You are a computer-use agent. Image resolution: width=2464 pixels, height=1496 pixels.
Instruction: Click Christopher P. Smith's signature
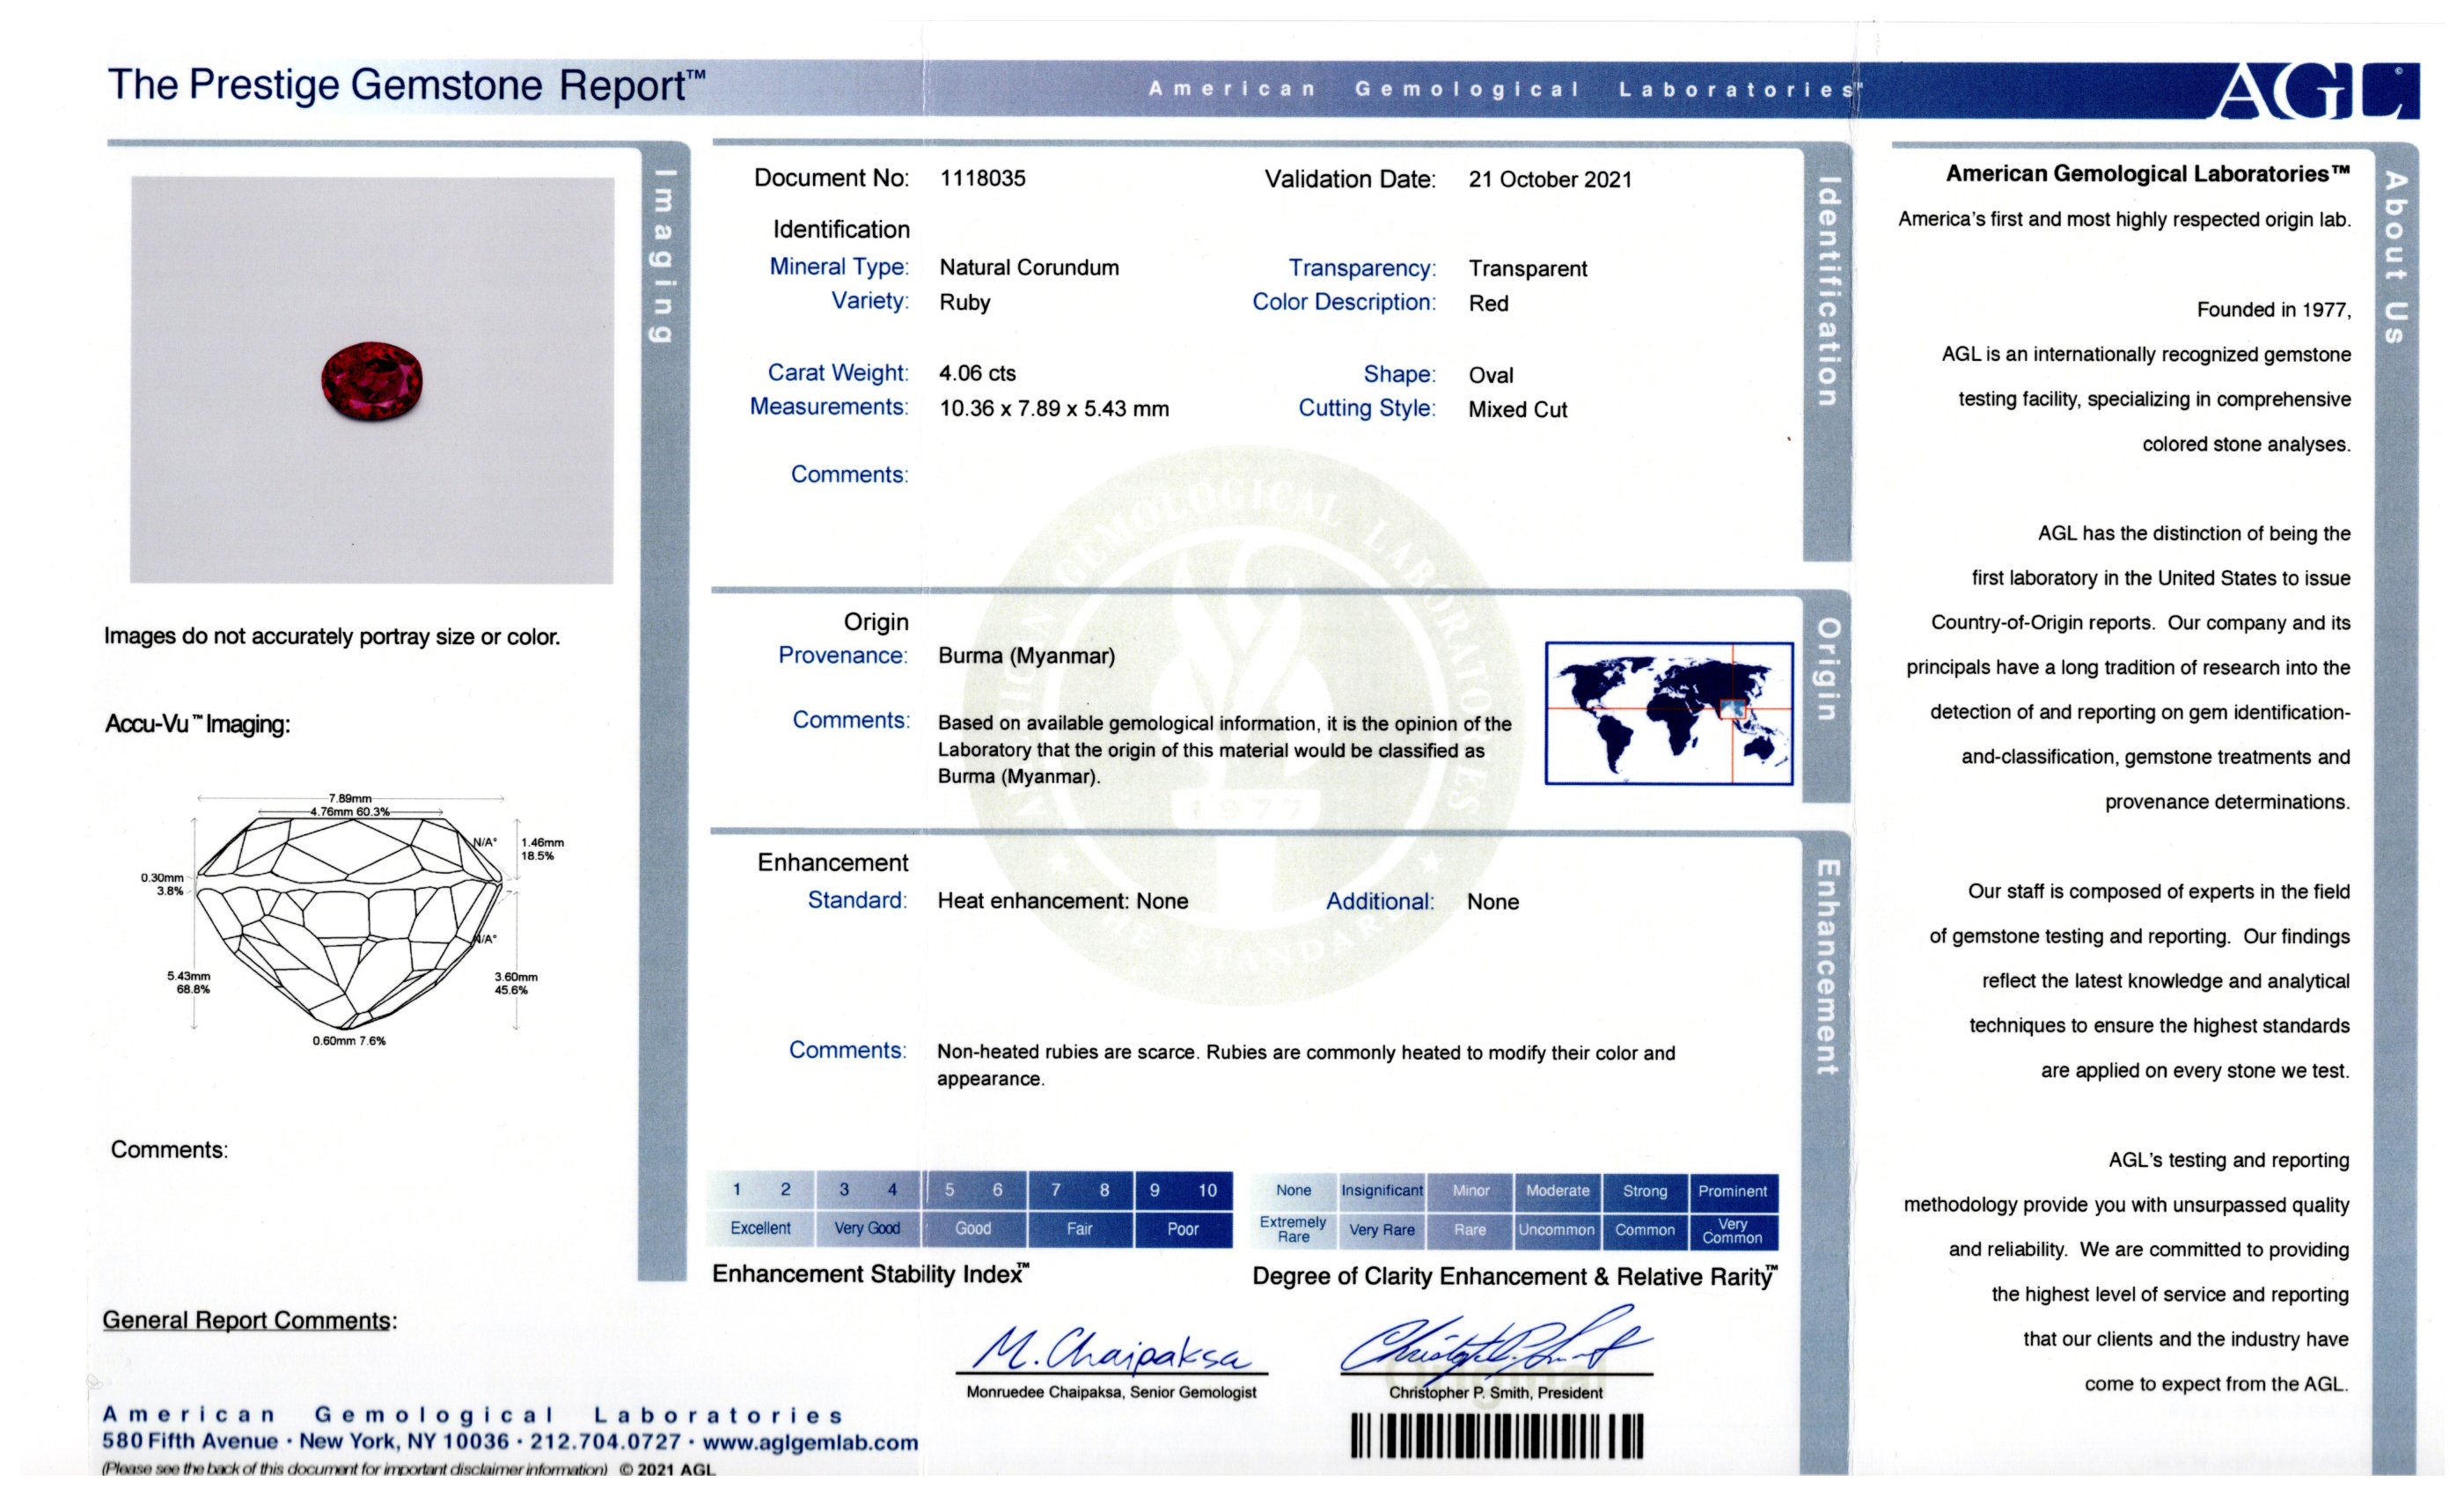point(1495,1345)
